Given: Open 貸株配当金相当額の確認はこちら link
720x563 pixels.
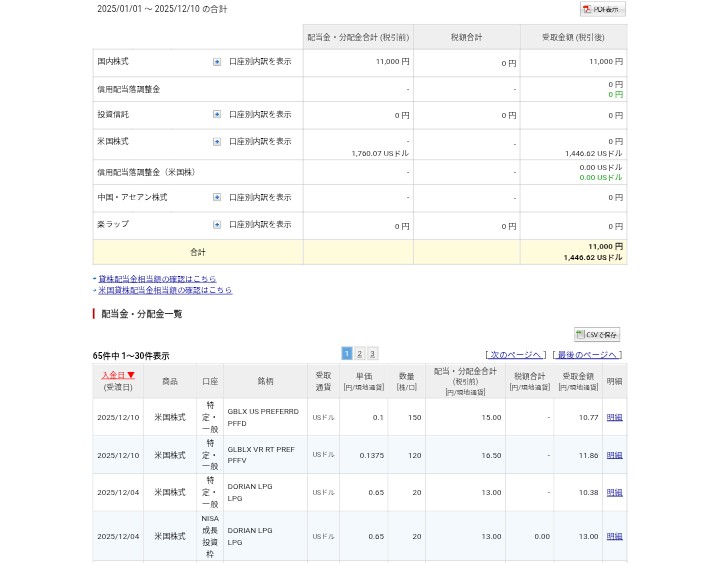Looking at the screenshot, I should (x=157, y=279).
